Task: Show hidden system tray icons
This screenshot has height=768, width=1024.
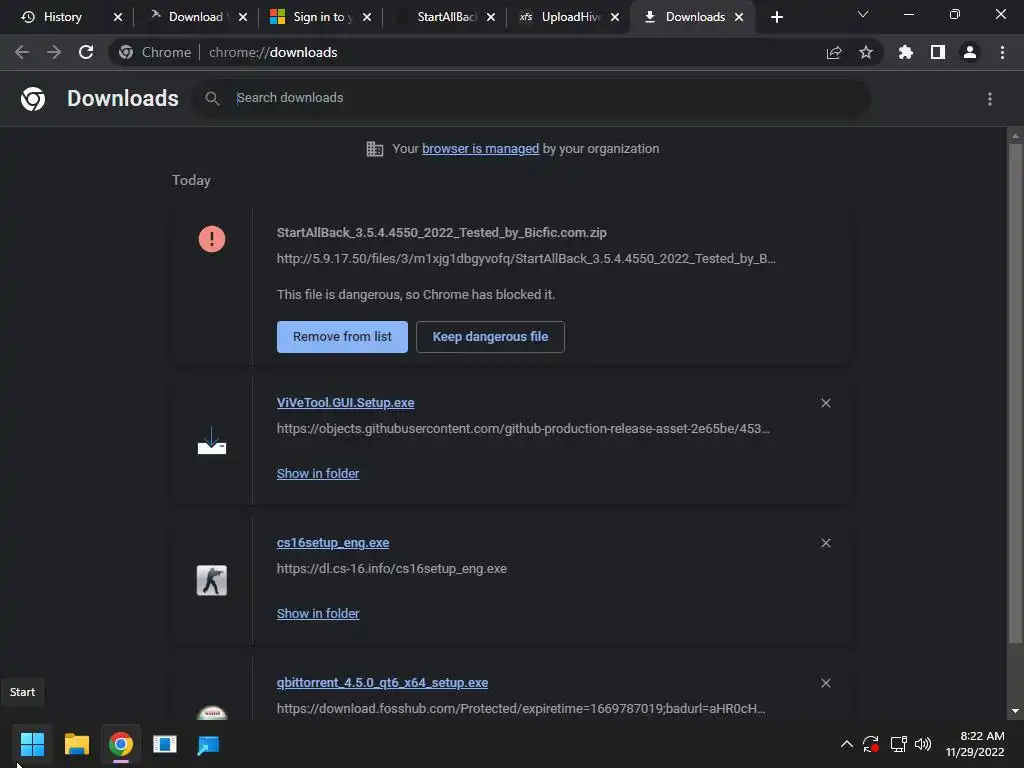Action: [x=846, y=744]
